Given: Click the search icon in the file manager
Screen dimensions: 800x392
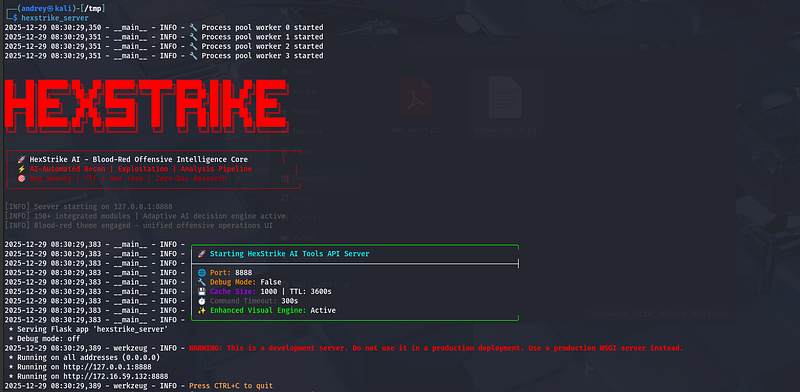Looking at the screenshot, I should (x=644, y=47).
